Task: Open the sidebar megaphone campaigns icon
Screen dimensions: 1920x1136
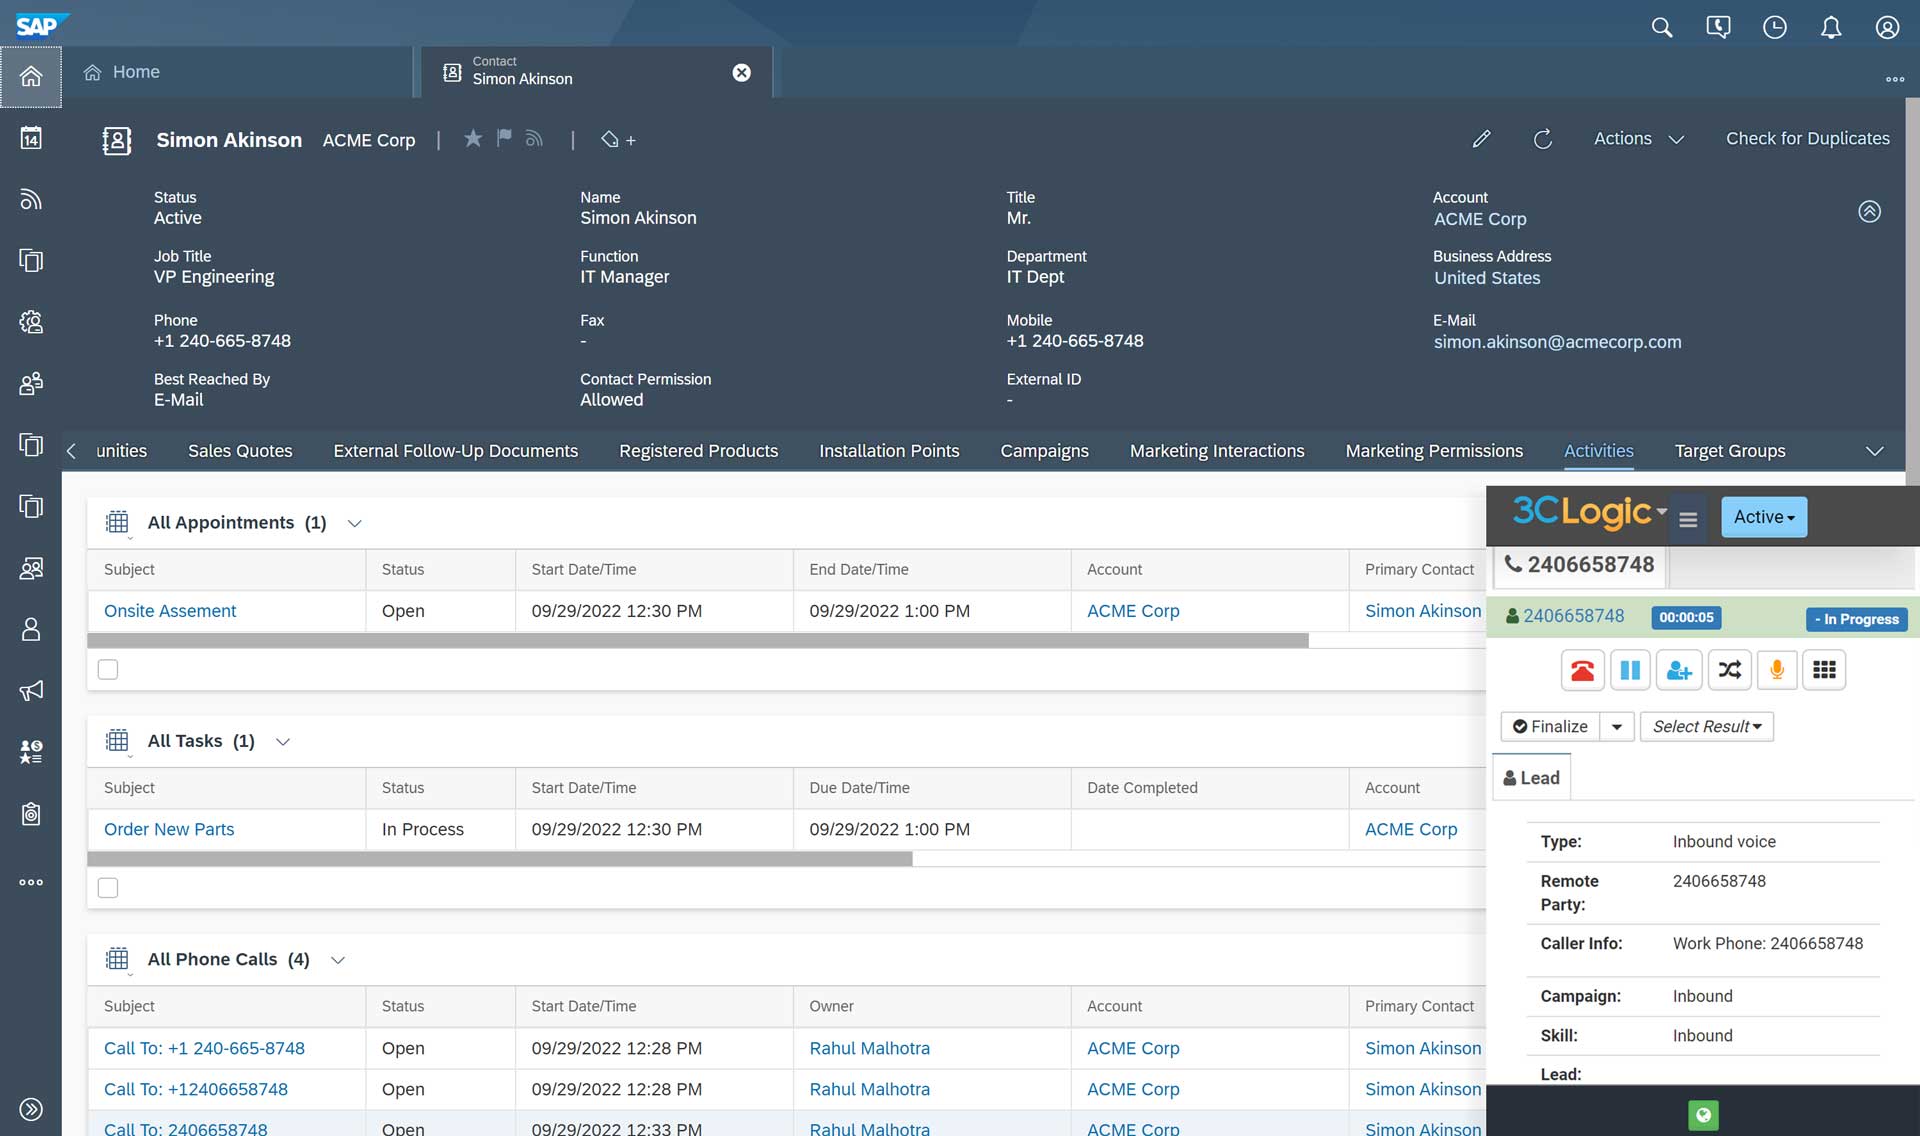Action: click(x=31, y=690)
